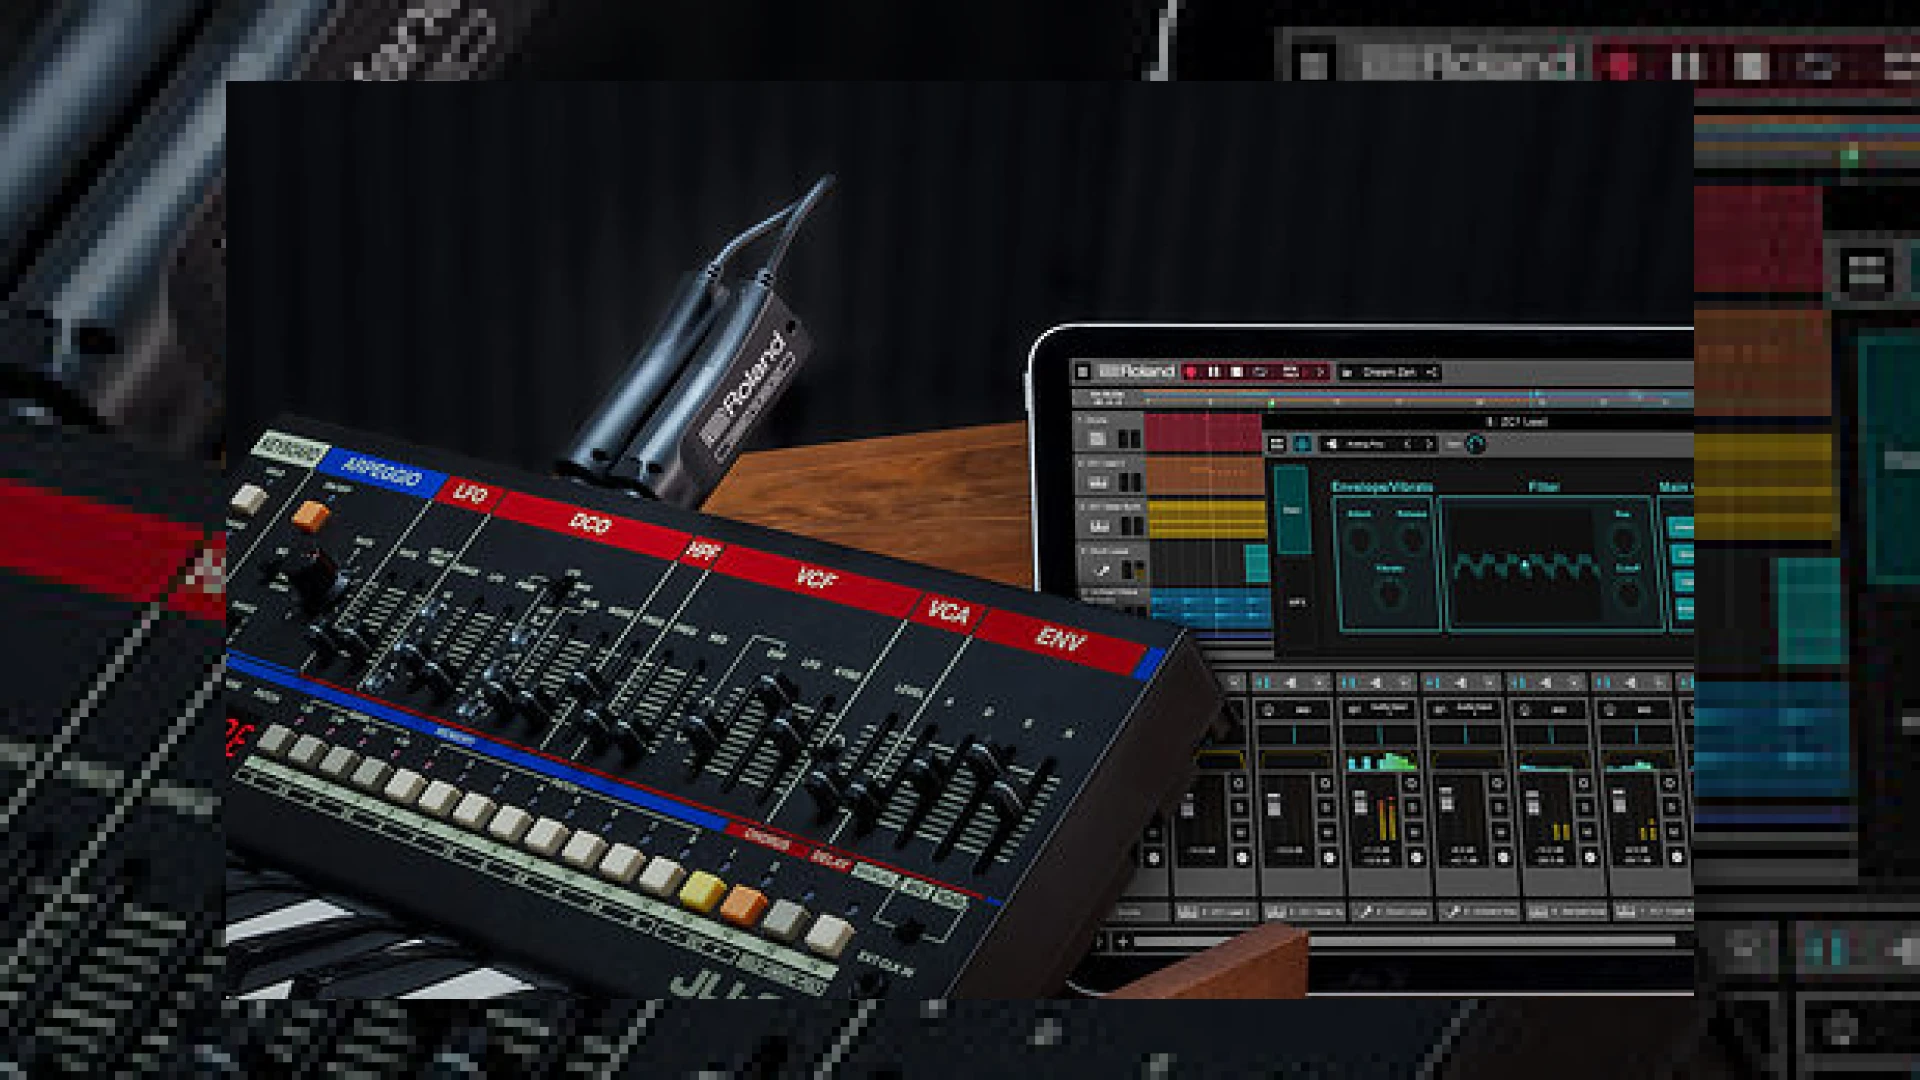Click the Attack knob under Envelope/Vibrato
Viewport: 1920px width, 1080px height.
point(1359,541)
